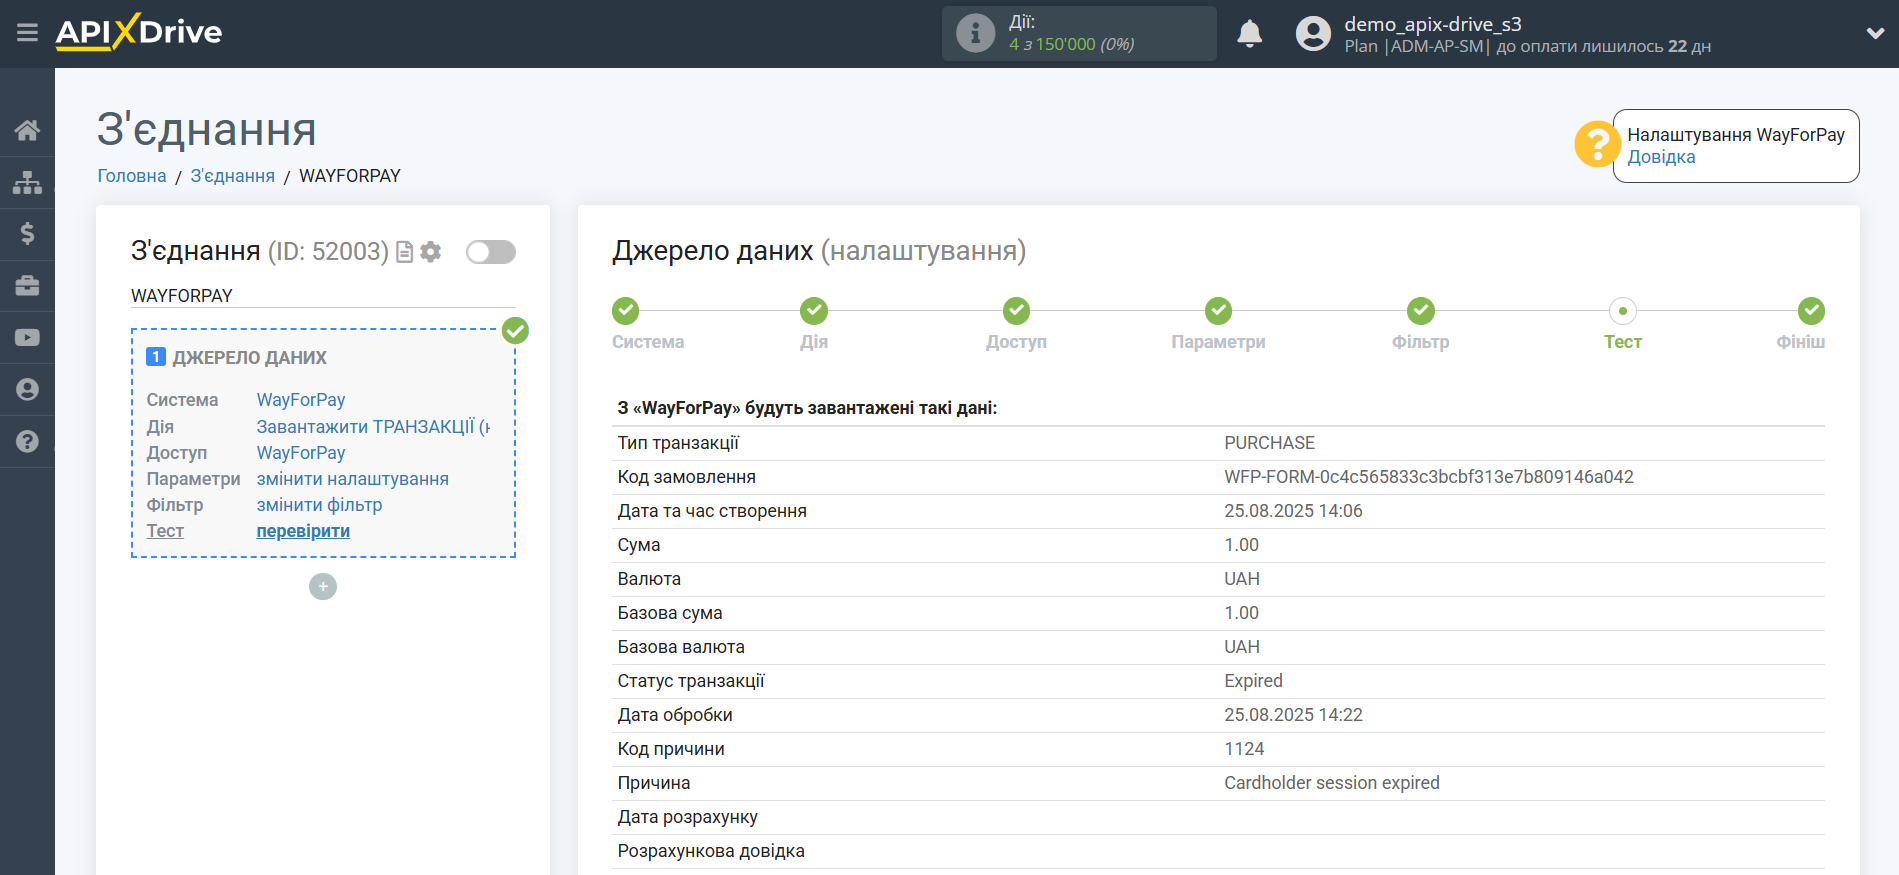This screenshot has width=1899, height=875.
Task: Click the Дата розрахунку row label
Action: coord(687,817)
